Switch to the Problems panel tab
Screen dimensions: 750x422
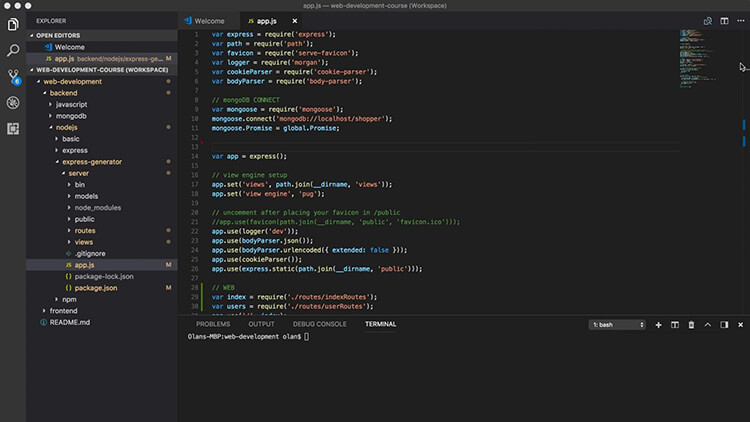[x=213, y=324]
